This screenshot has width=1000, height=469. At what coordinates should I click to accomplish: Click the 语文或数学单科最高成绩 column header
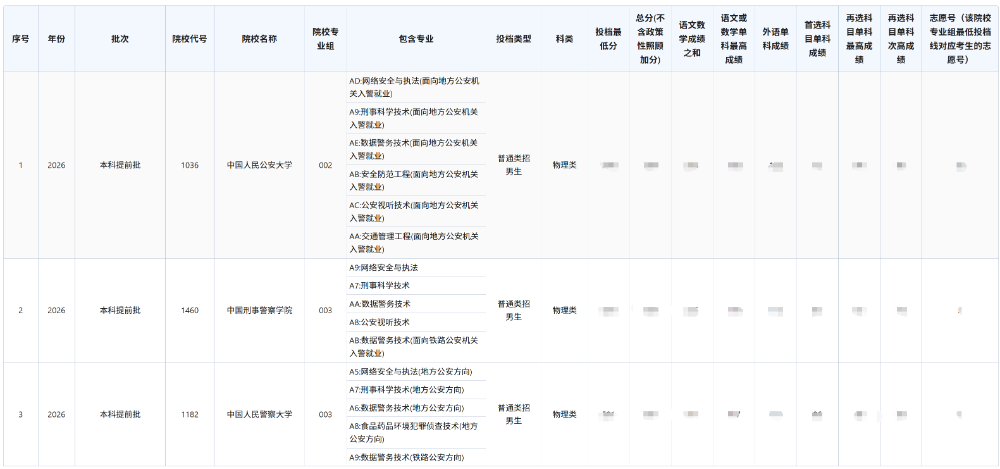(x=734, y=39)
